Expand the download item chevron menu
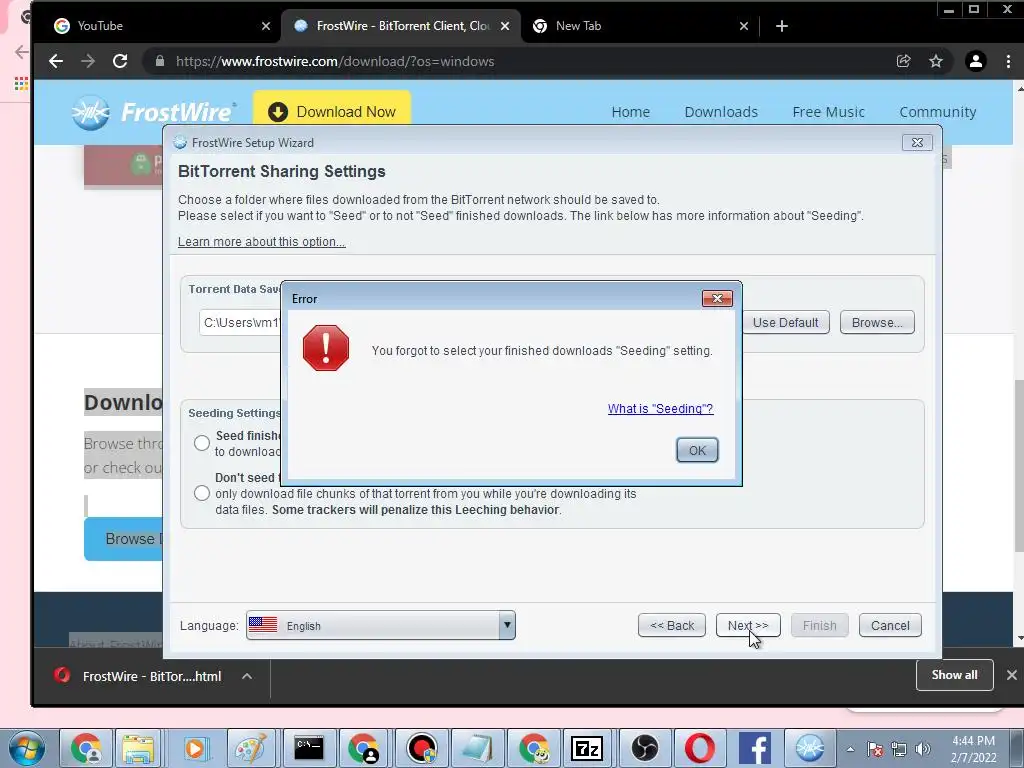Viewport: 1024px width, 768px height. tap(247, 676)
